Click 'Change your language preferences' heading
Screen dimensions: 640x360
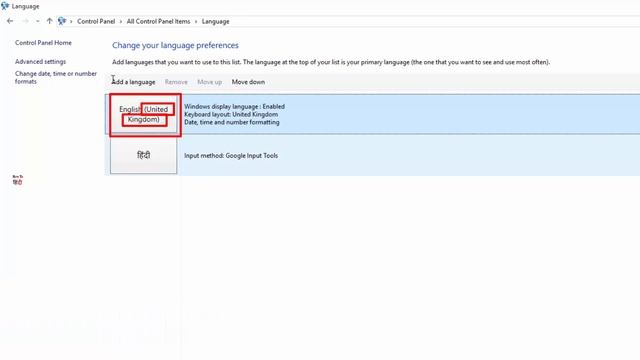coord(176,45)
